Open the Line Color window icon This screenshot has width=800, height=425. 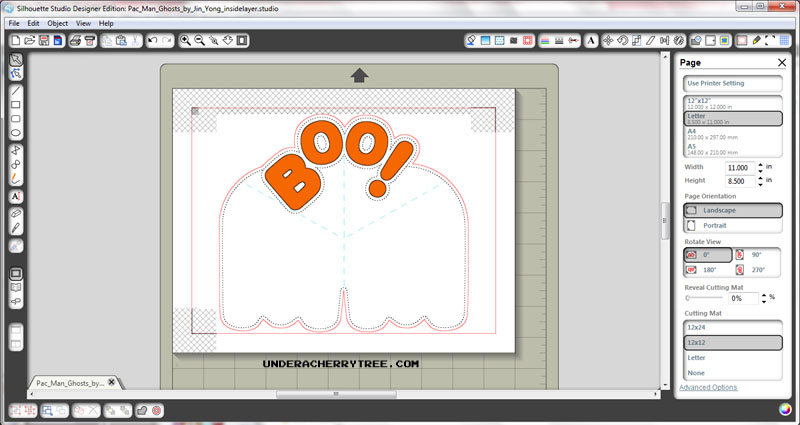[x=544, y=40]
